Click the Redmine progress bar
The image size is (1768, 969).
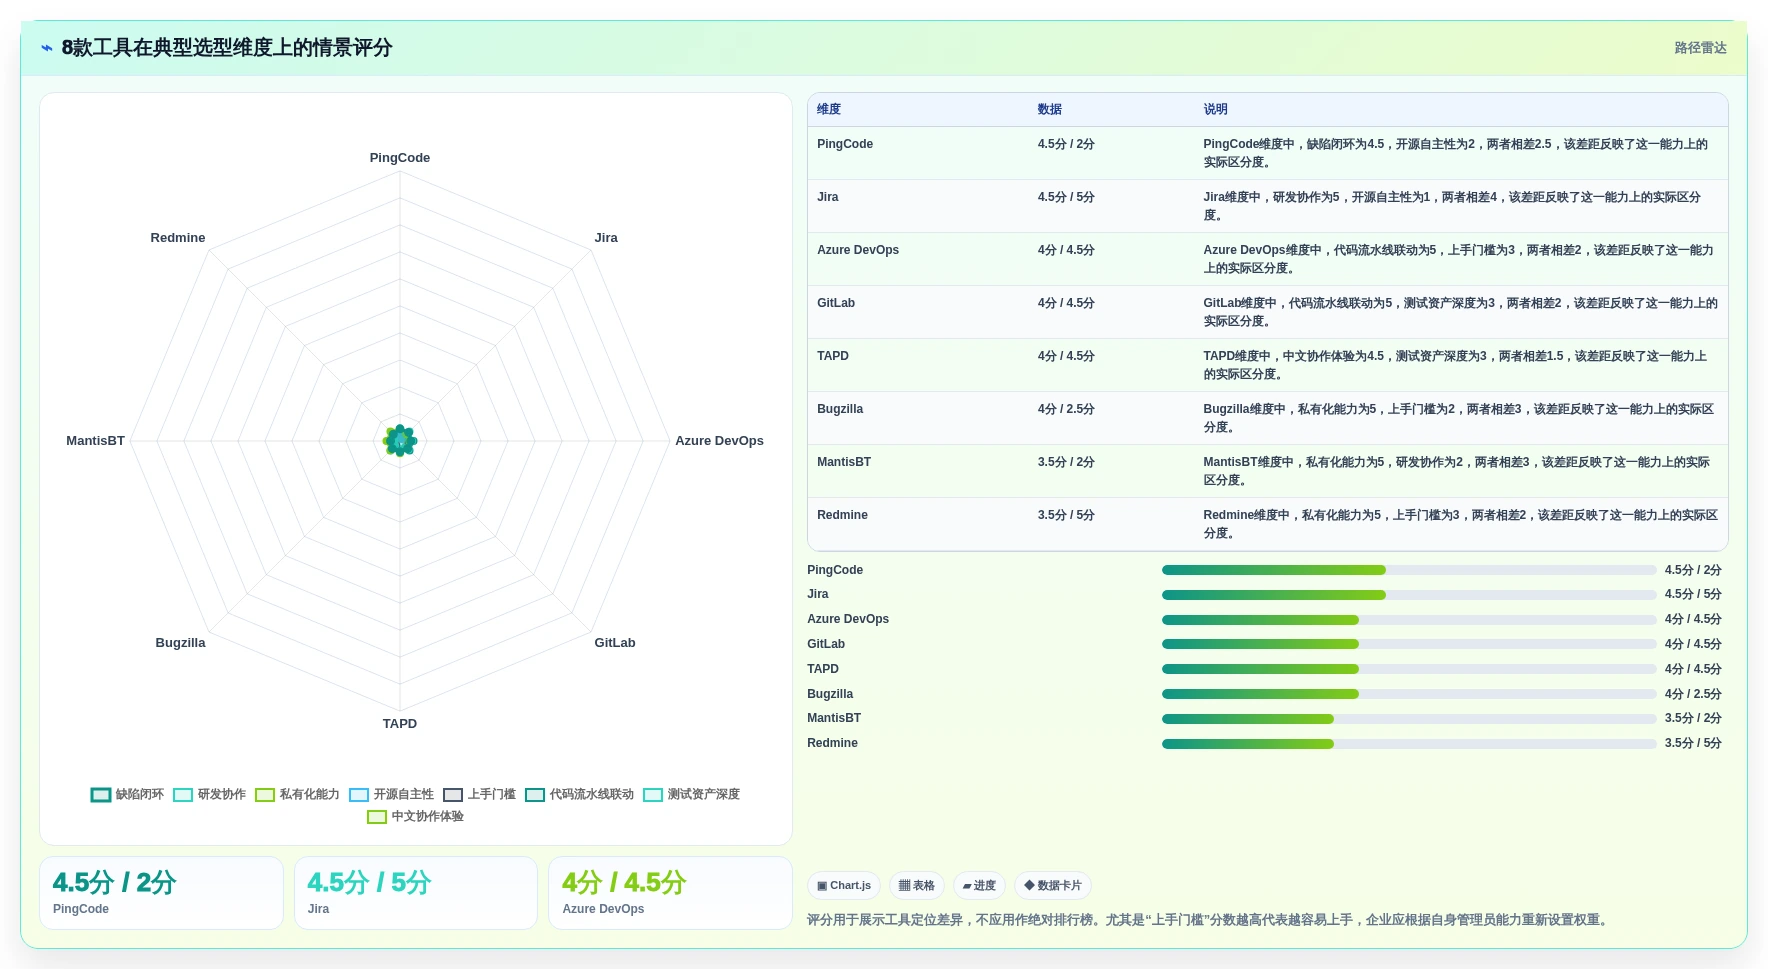(x=1409, y=744)
